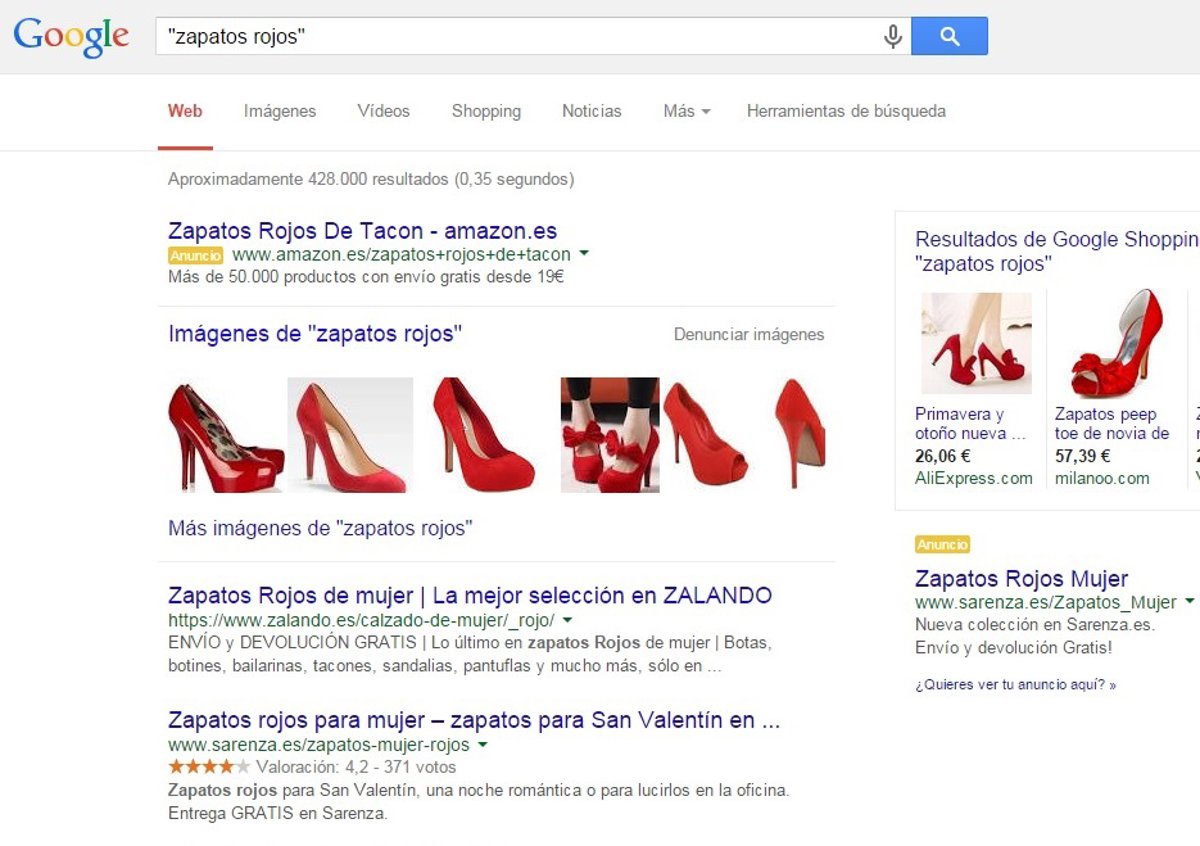The height and width of the screenshot is (846, 1200).
Task: Click the blue magnifying glass search button
Action: [949, 34]
